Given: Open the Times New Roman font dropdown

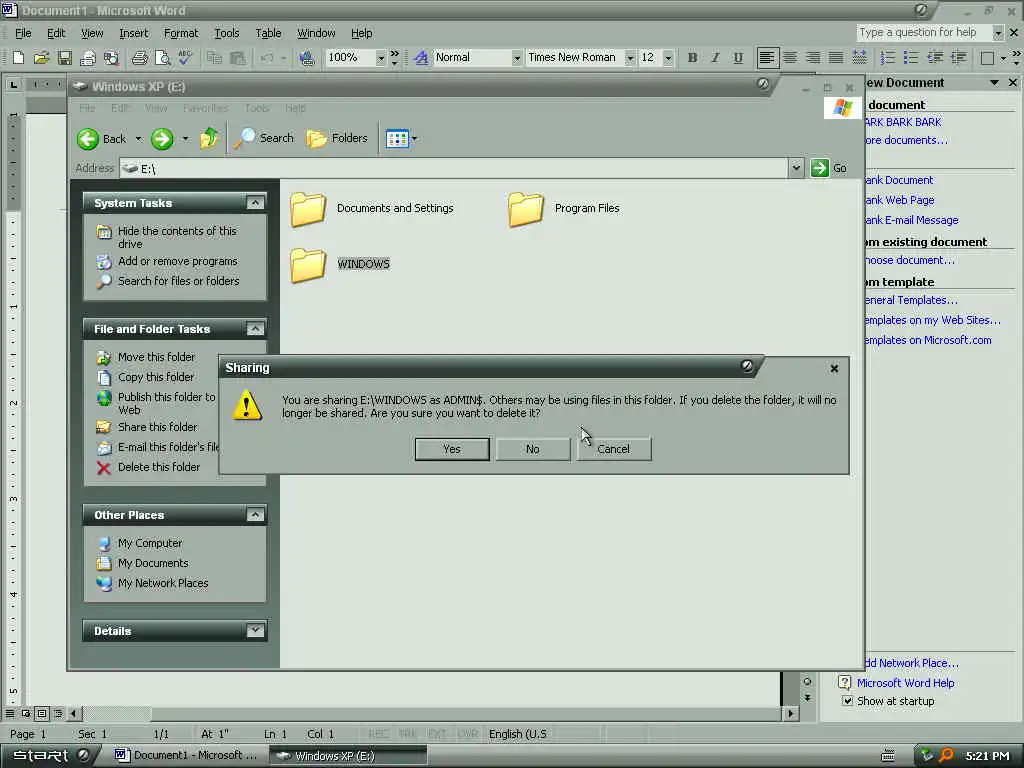Looking at the screenshot, I should point(630,58).
